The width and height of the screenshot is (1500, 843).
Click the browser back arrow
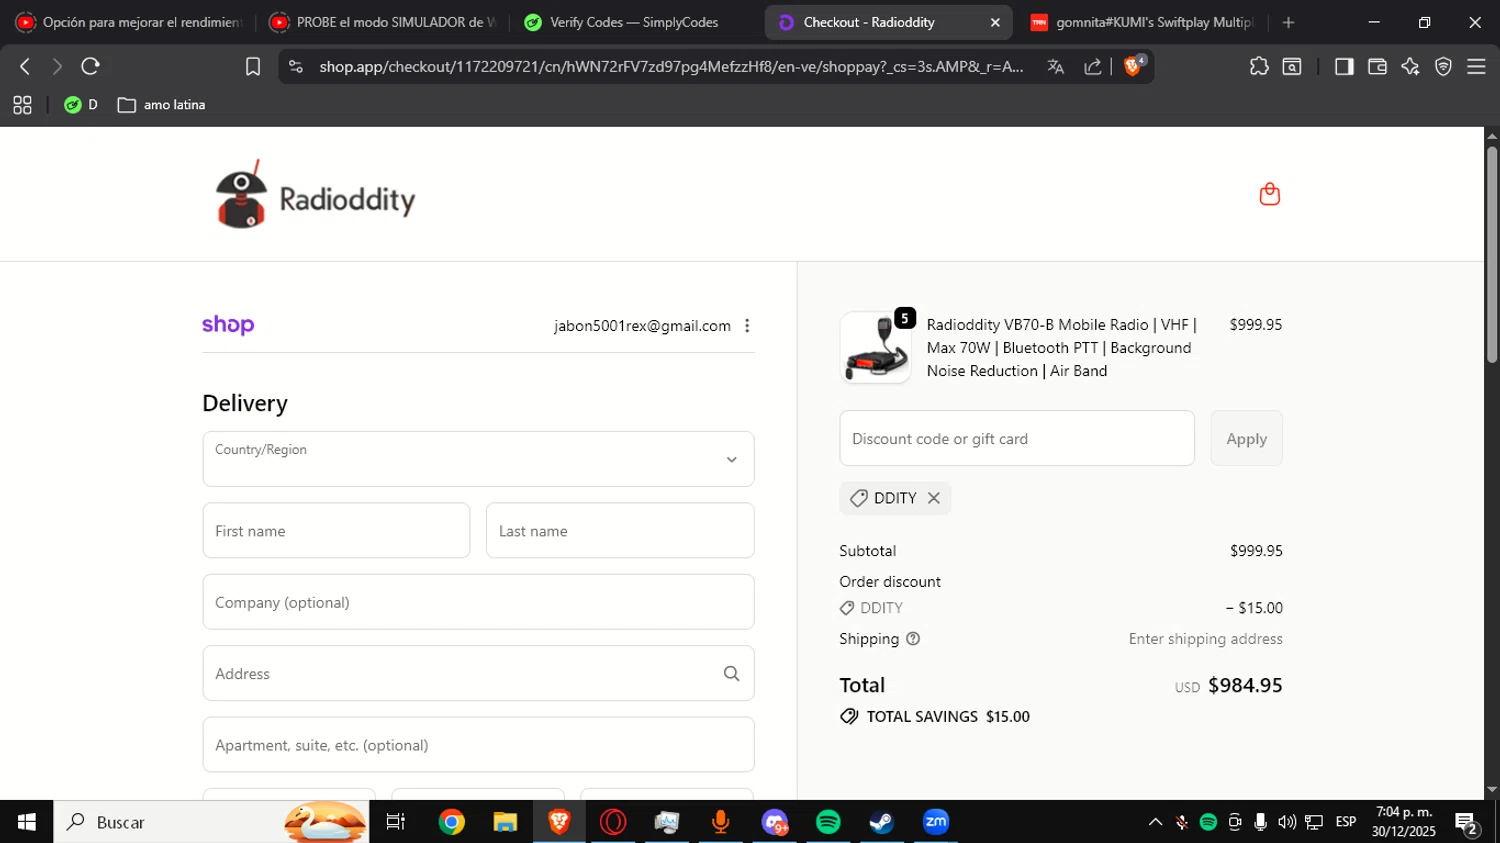[25, 66]
